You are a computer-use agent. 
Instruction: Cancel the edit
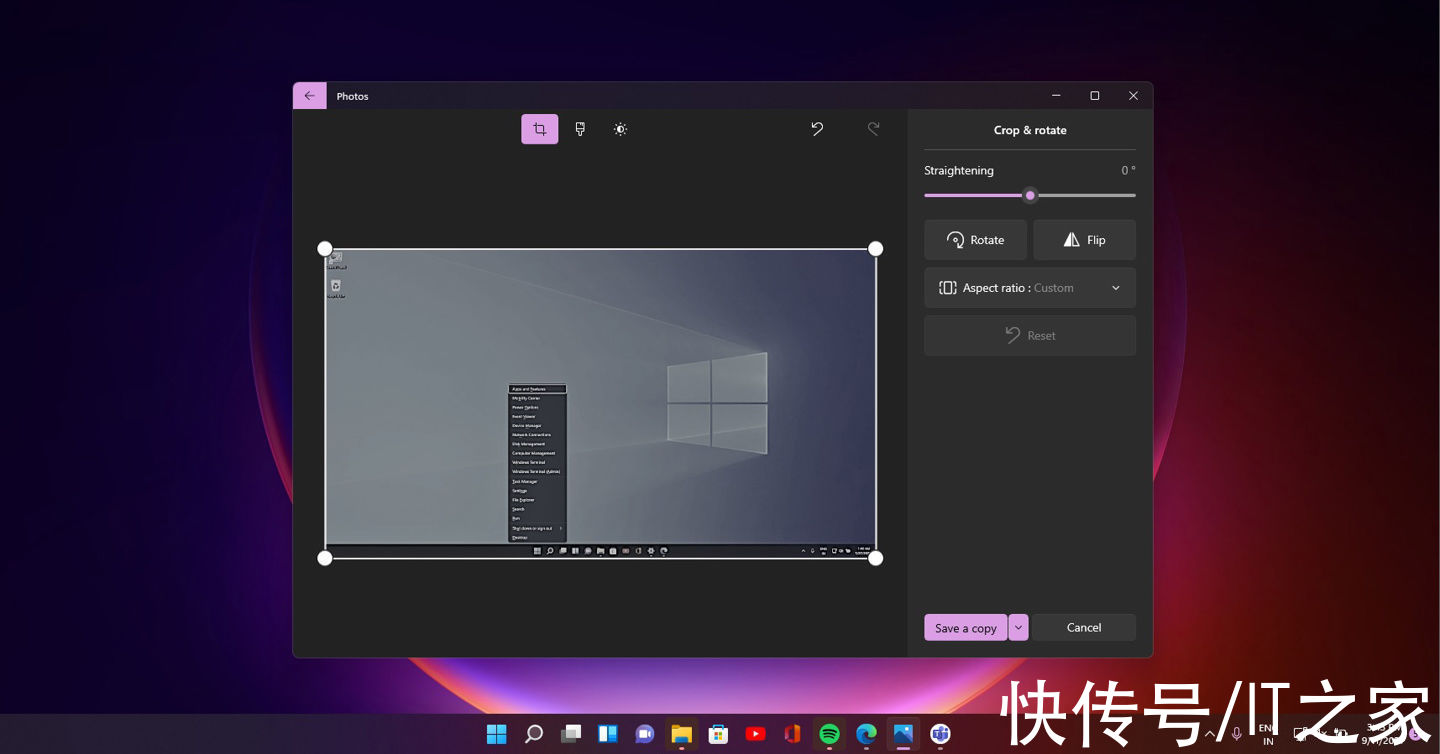pos(1084,628)
